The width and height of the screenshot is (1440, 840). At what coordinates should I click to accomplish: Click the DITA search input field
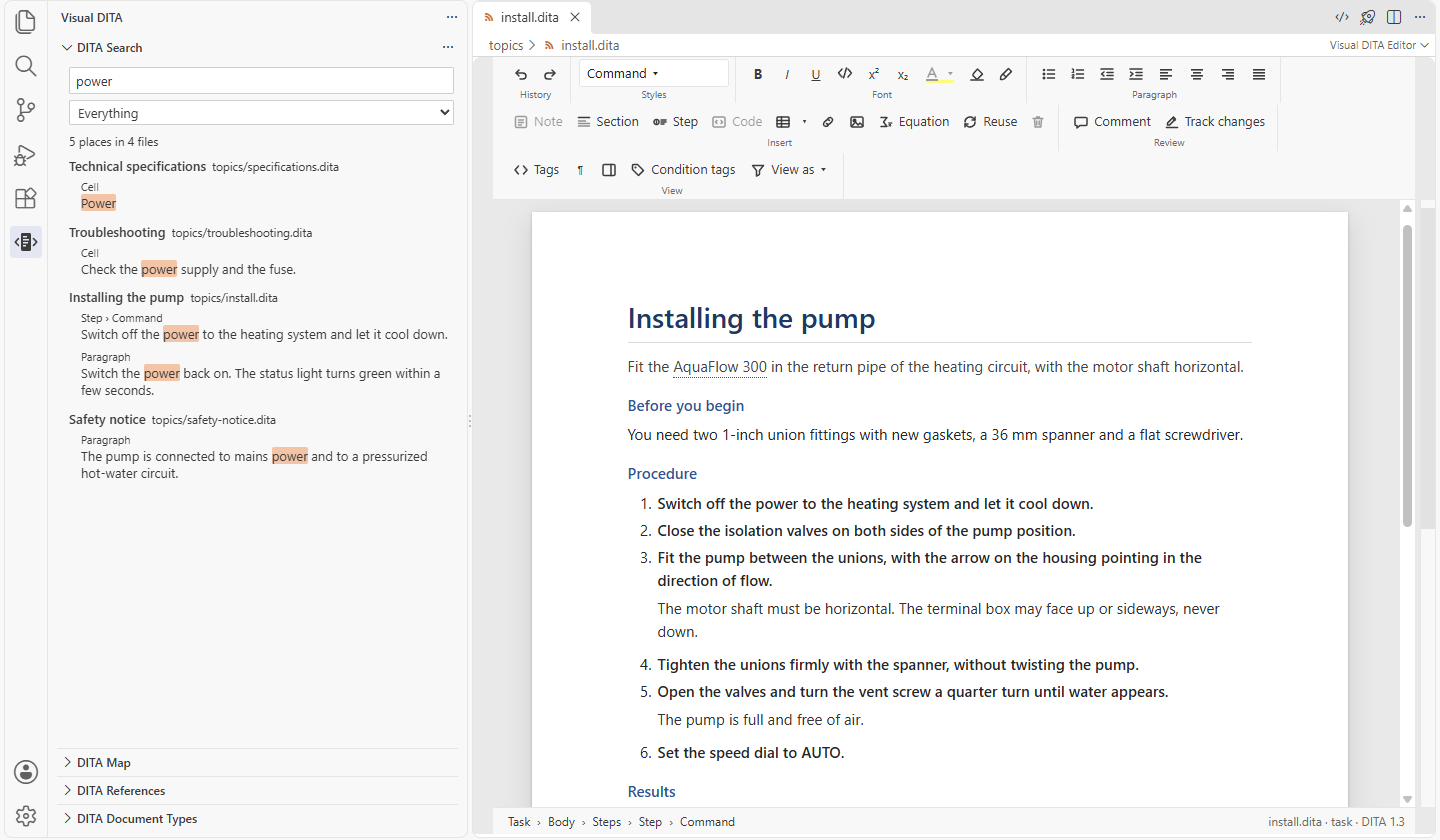point(261,81)
